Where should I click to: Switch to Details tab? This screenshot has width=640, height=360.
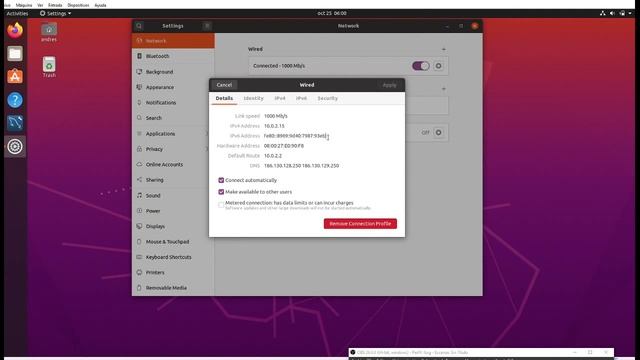pyautogui.click(x=224, y=98)
